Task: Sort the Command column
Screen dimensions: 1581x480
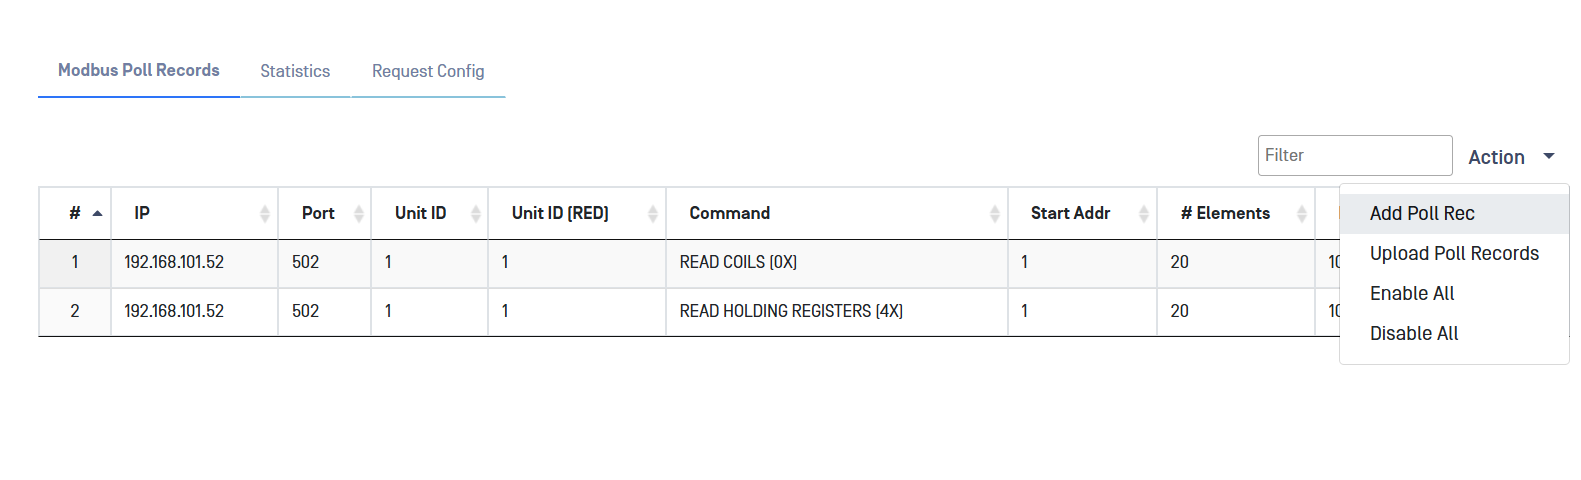Action: pos(994,213)
